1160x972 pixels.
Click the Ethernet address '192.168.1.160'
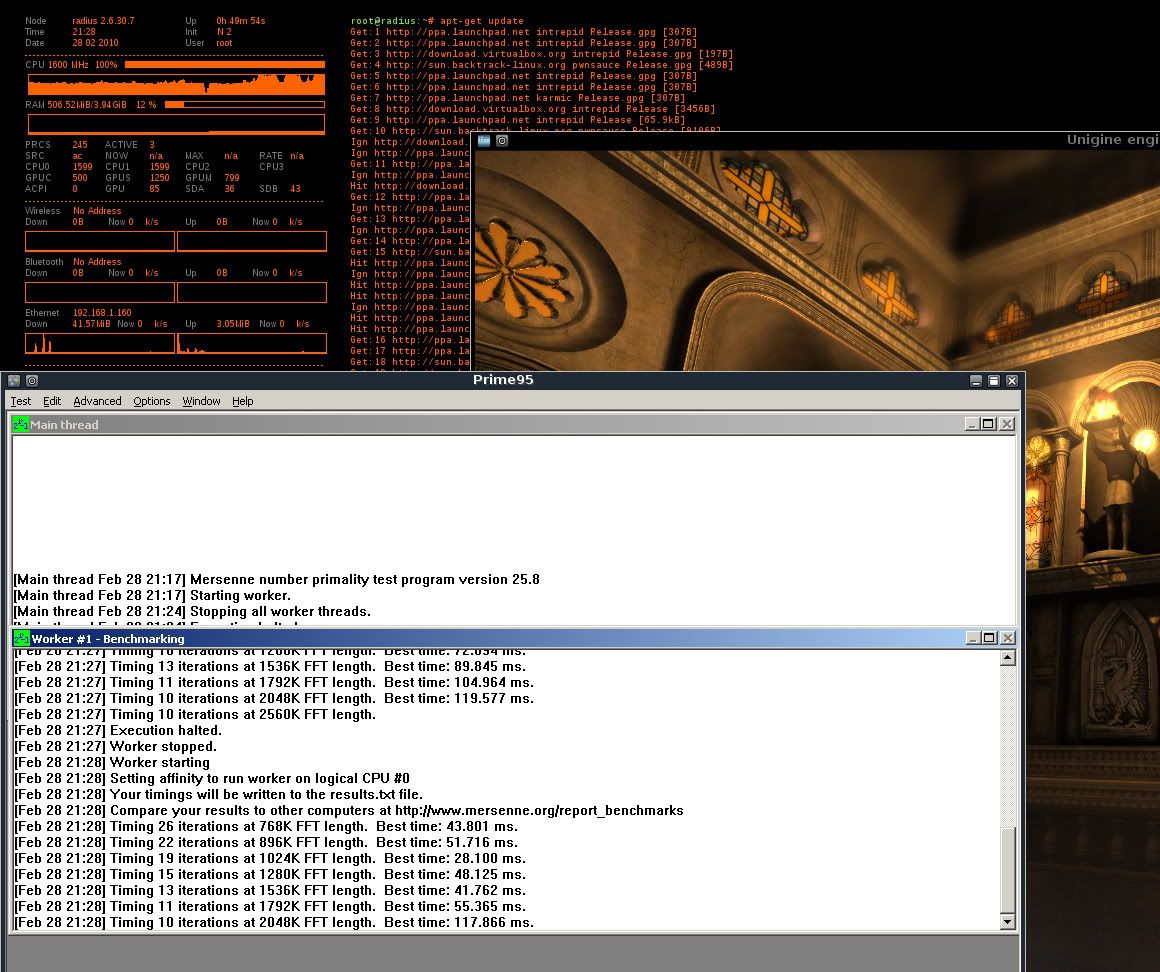pyautogui.click(x=102, y=313)
